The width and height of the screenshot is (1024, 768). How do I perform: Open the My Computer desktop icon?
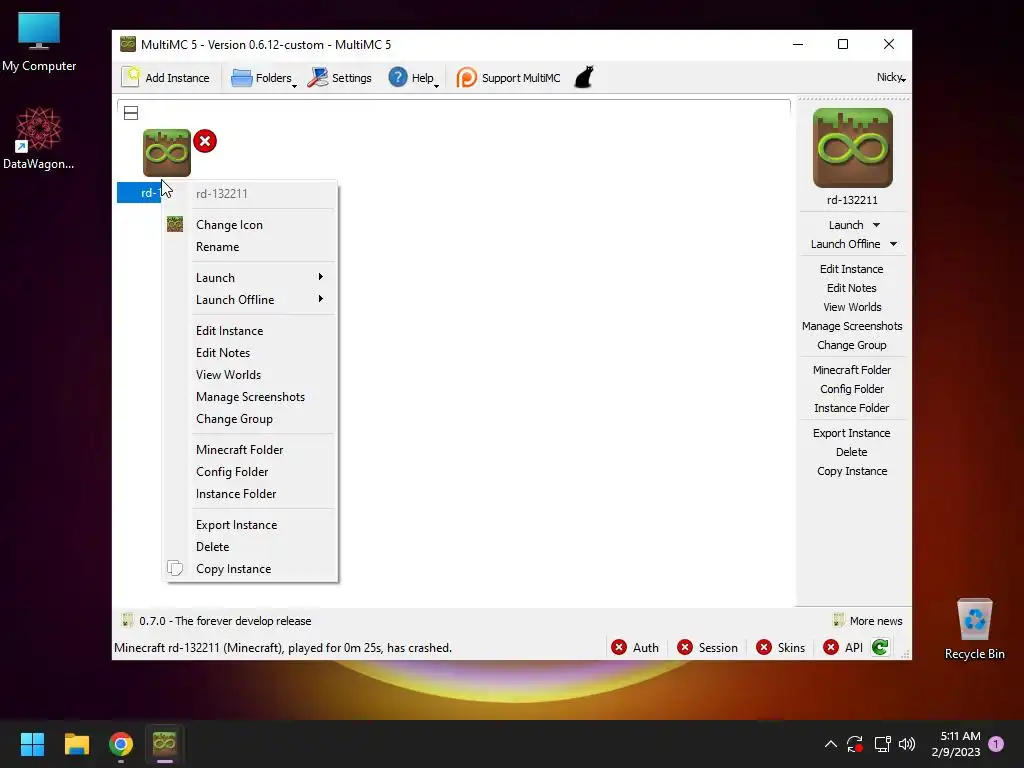39,42
